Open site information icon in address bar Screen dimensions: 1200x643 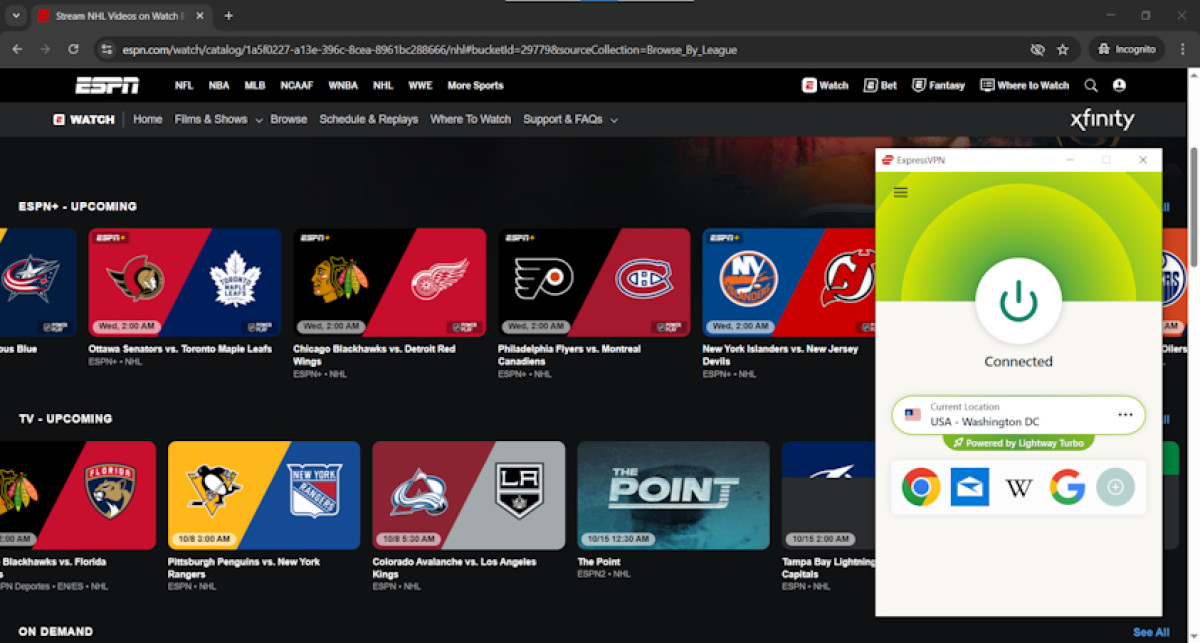(x=107, y=49)
